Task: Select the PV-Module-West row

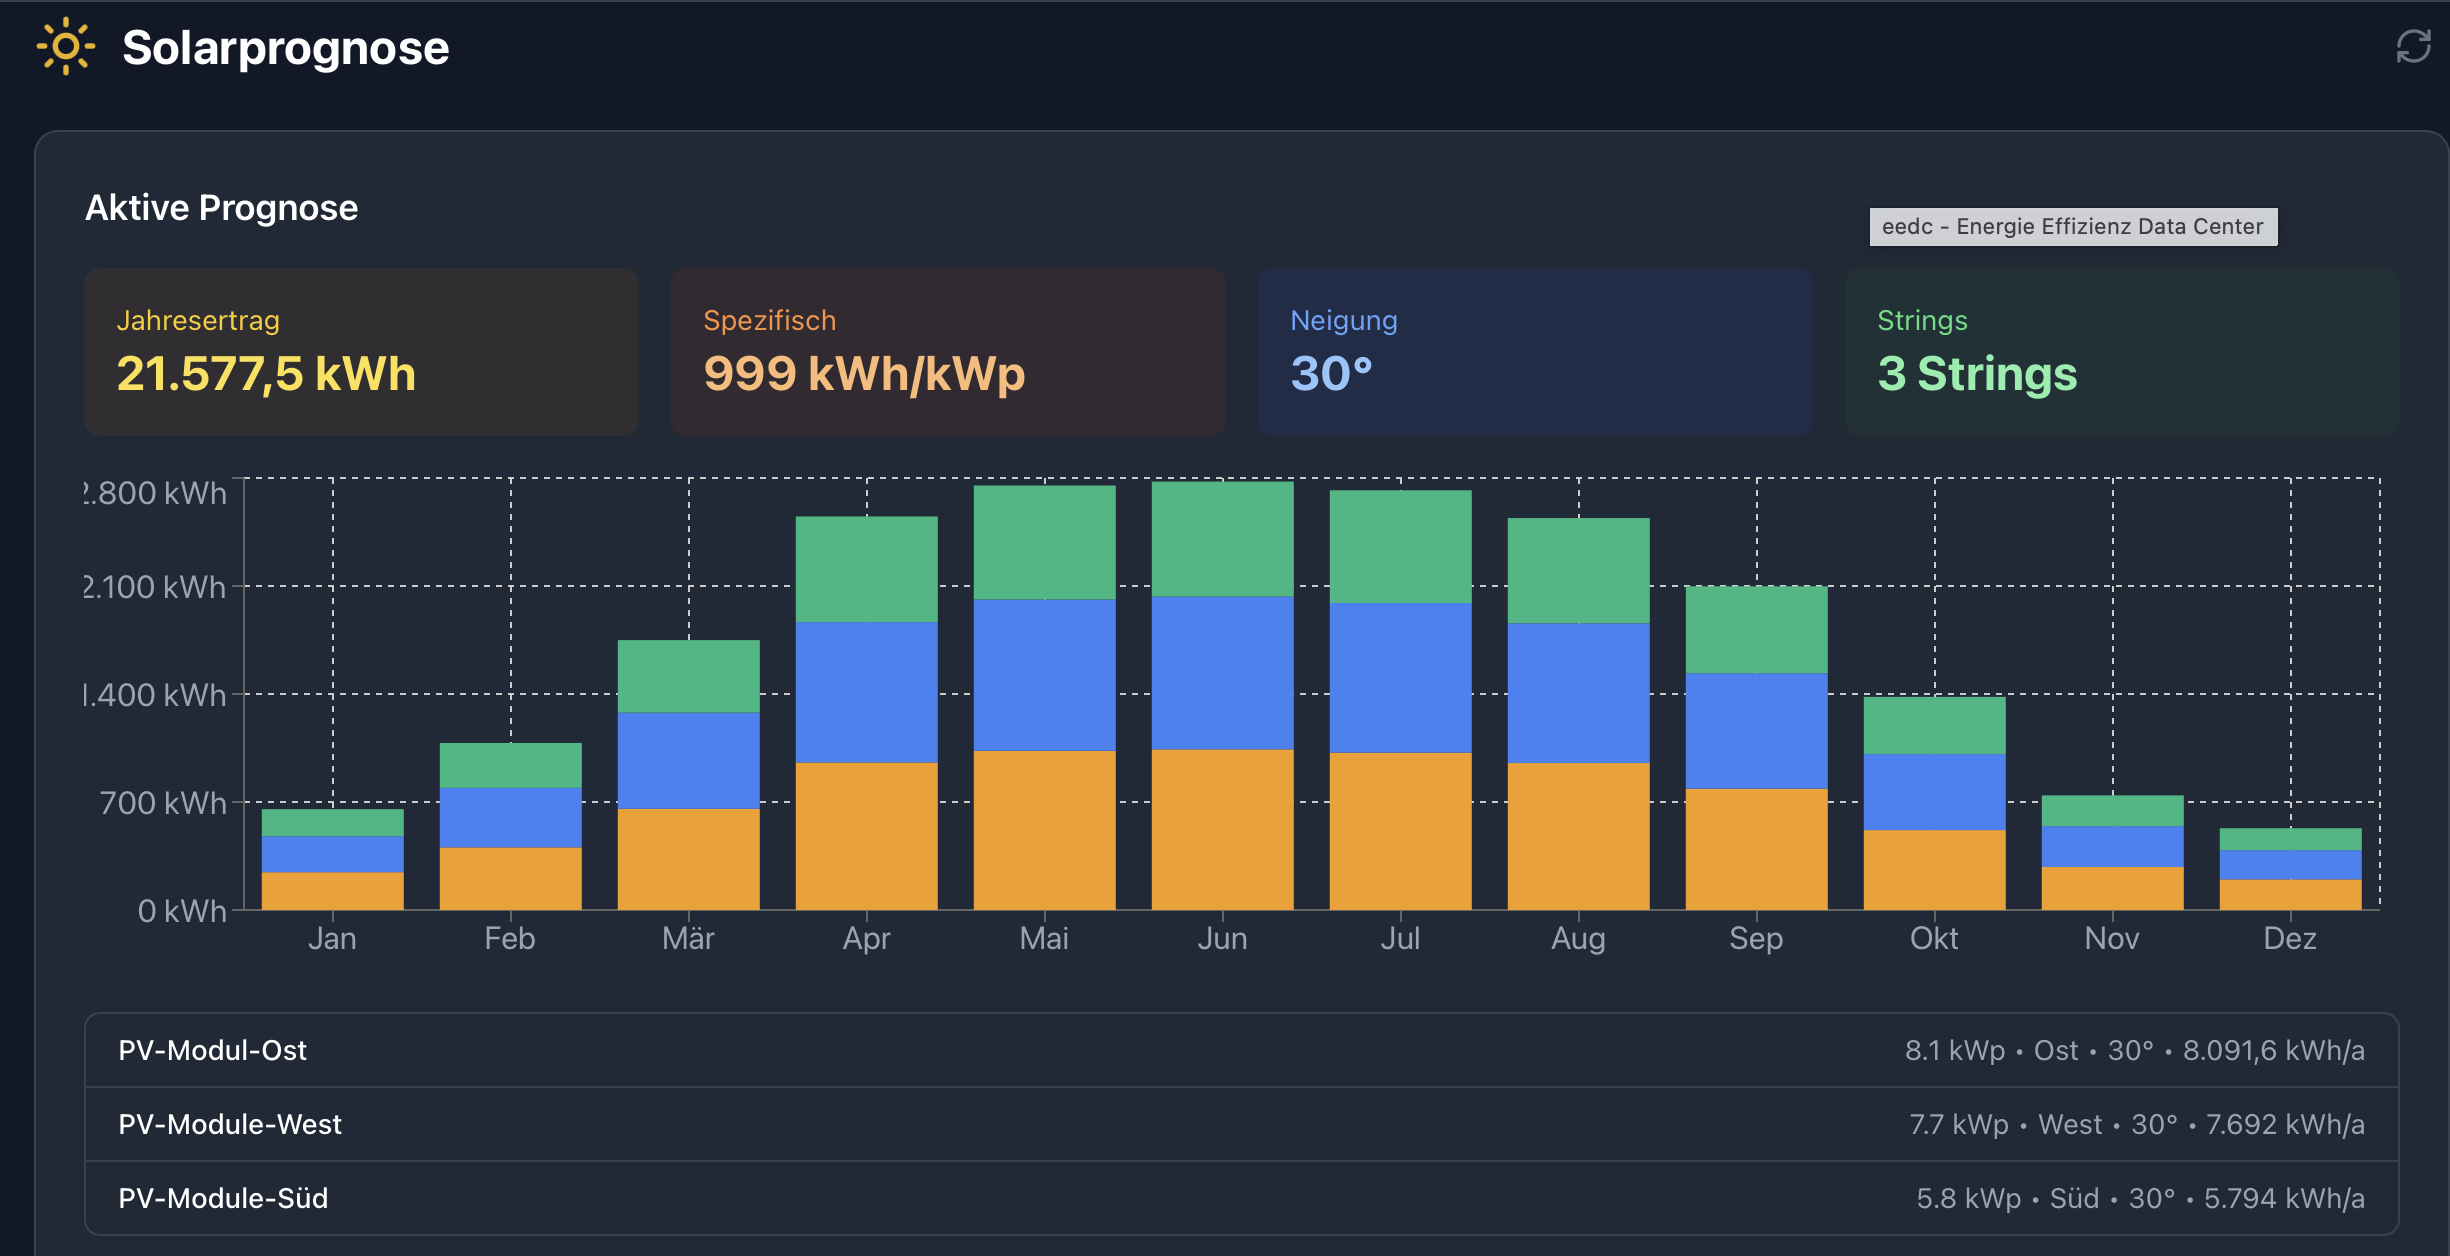Action: (1241, 1124)
